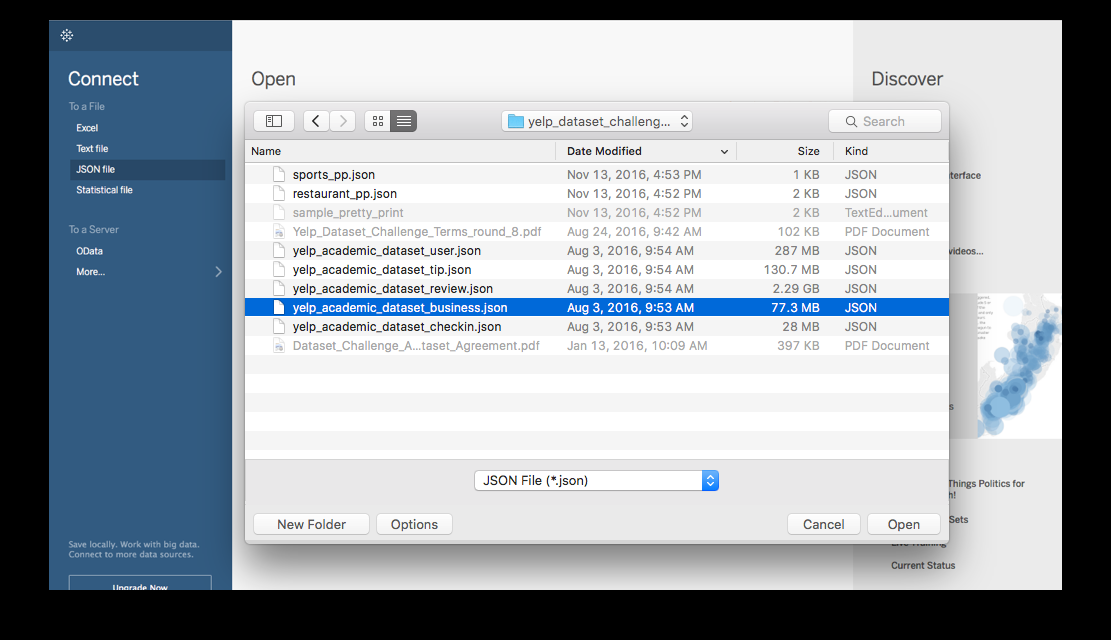Click Upgrade Now button
This screenshot has width=1111, height=640.
tap(140, 583)
